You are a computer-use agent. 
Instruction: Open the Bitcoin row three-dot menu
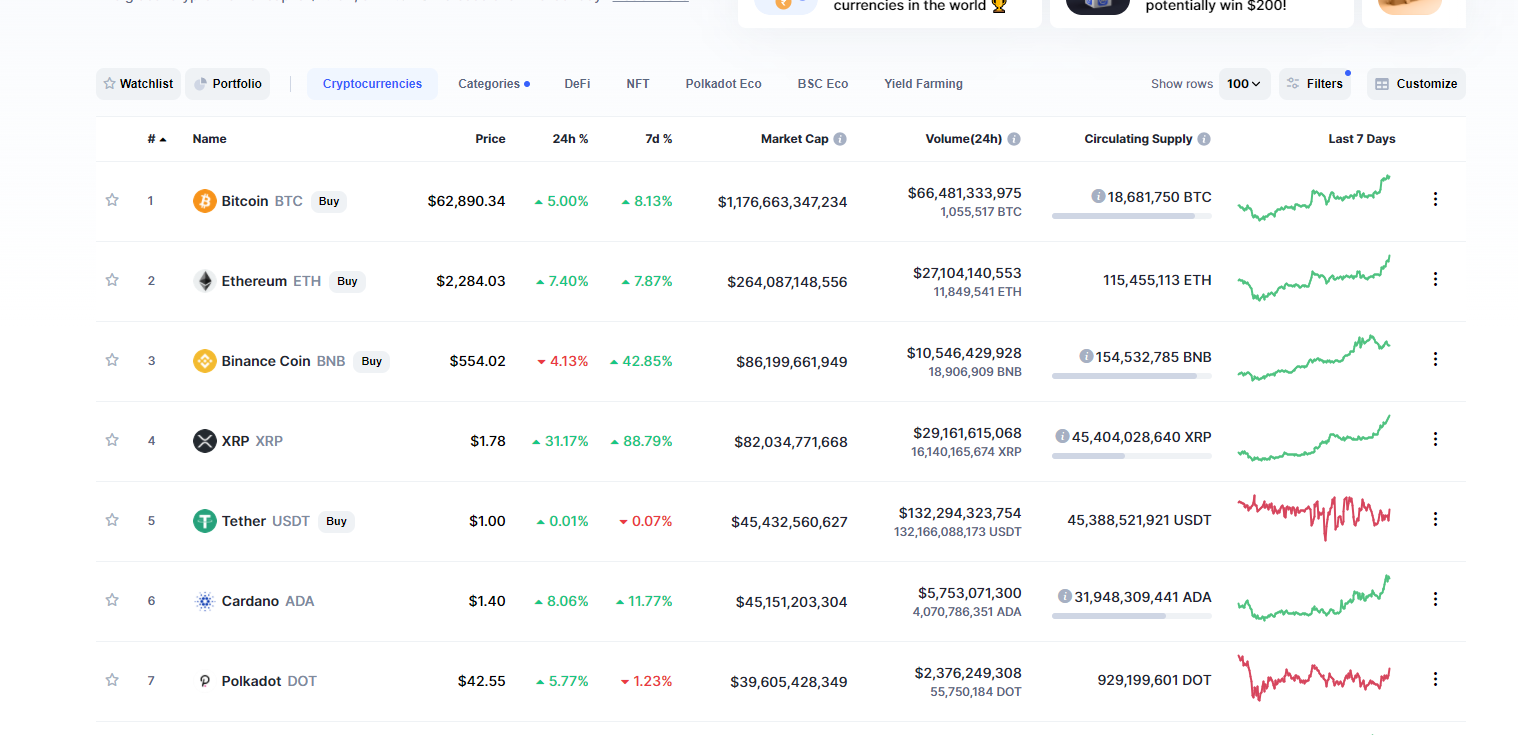(x=1435, y=199)
